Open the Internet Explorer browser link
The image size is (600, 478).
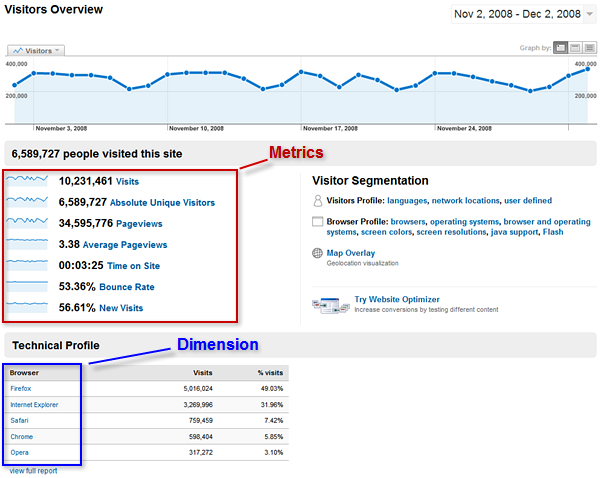pyautogui.click(x=34, y=405)
